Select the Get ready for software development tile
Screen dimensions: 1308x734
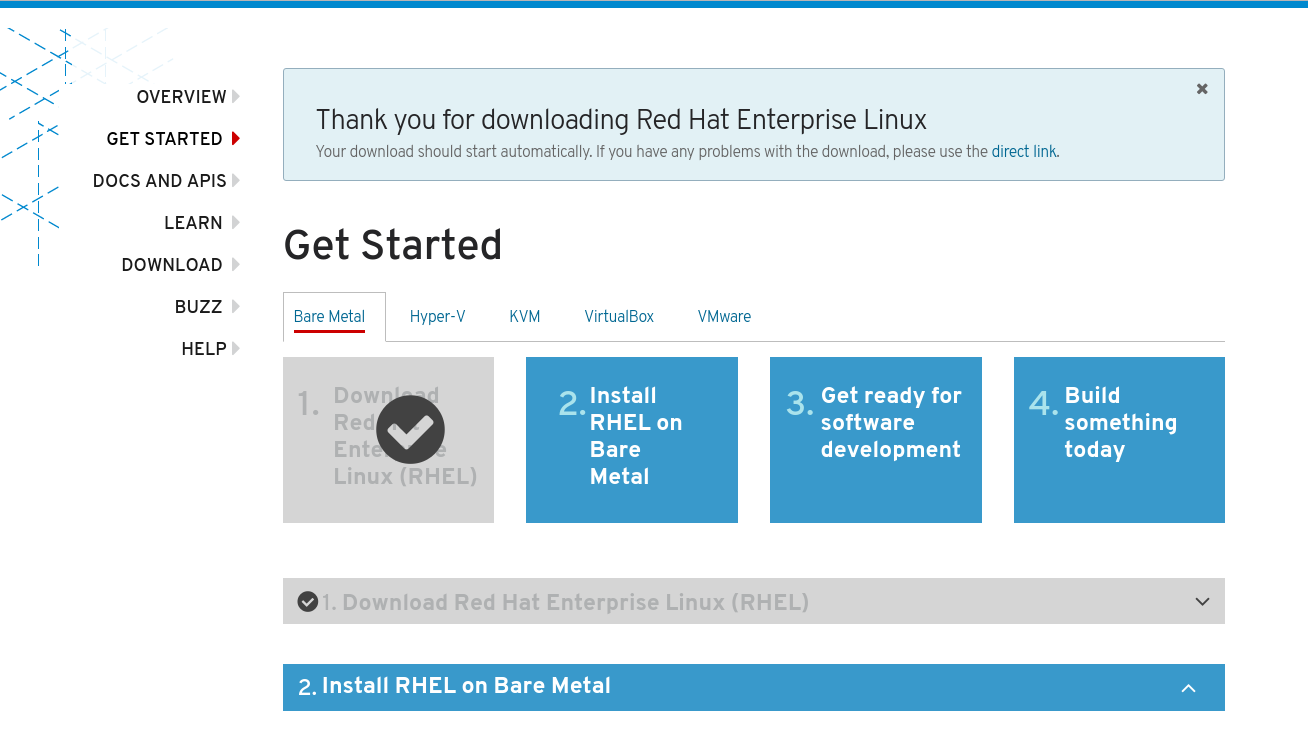tap(876, 440)
